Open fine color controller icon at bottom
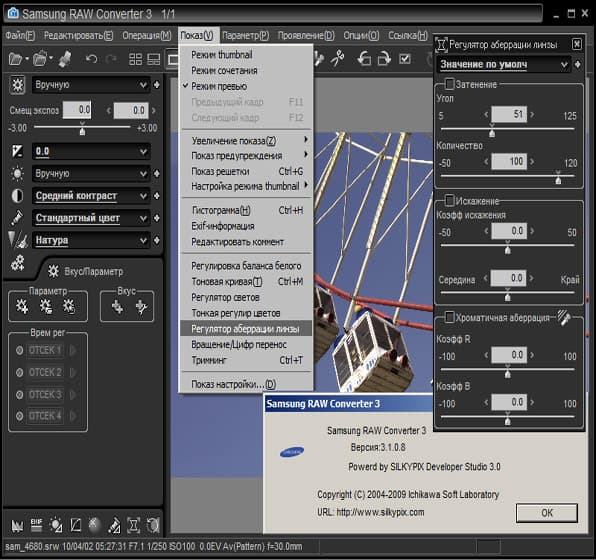Image resolution: width=596 pixels, height=560 pixels. click(114, 525)
